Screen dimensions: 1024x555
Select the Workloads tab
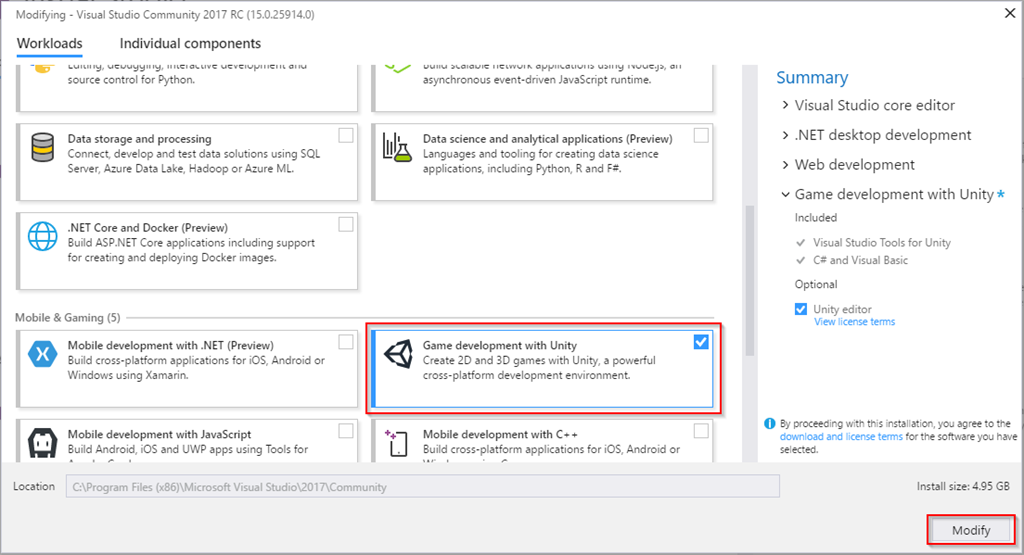click(50, 44)
